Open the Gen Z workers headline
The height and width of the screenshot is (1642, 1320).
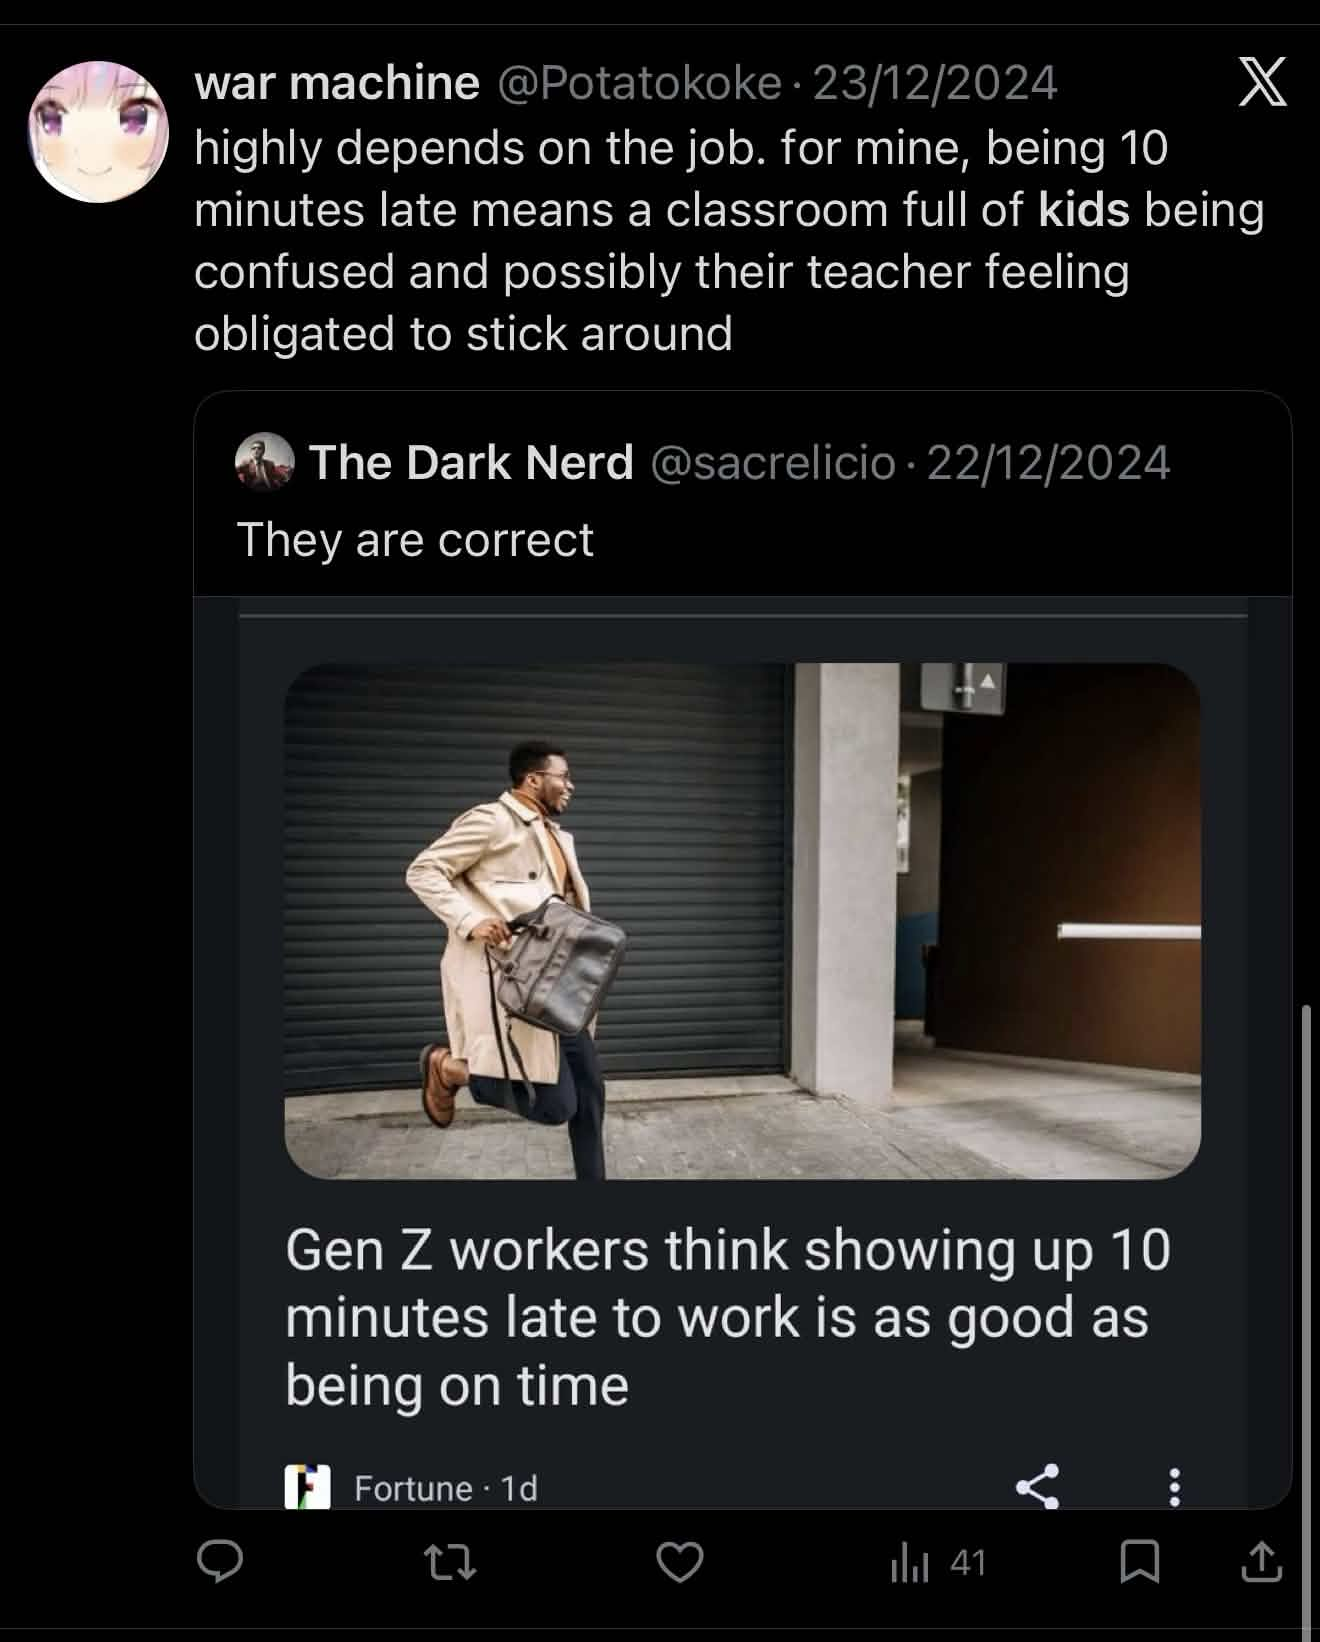727,1317
